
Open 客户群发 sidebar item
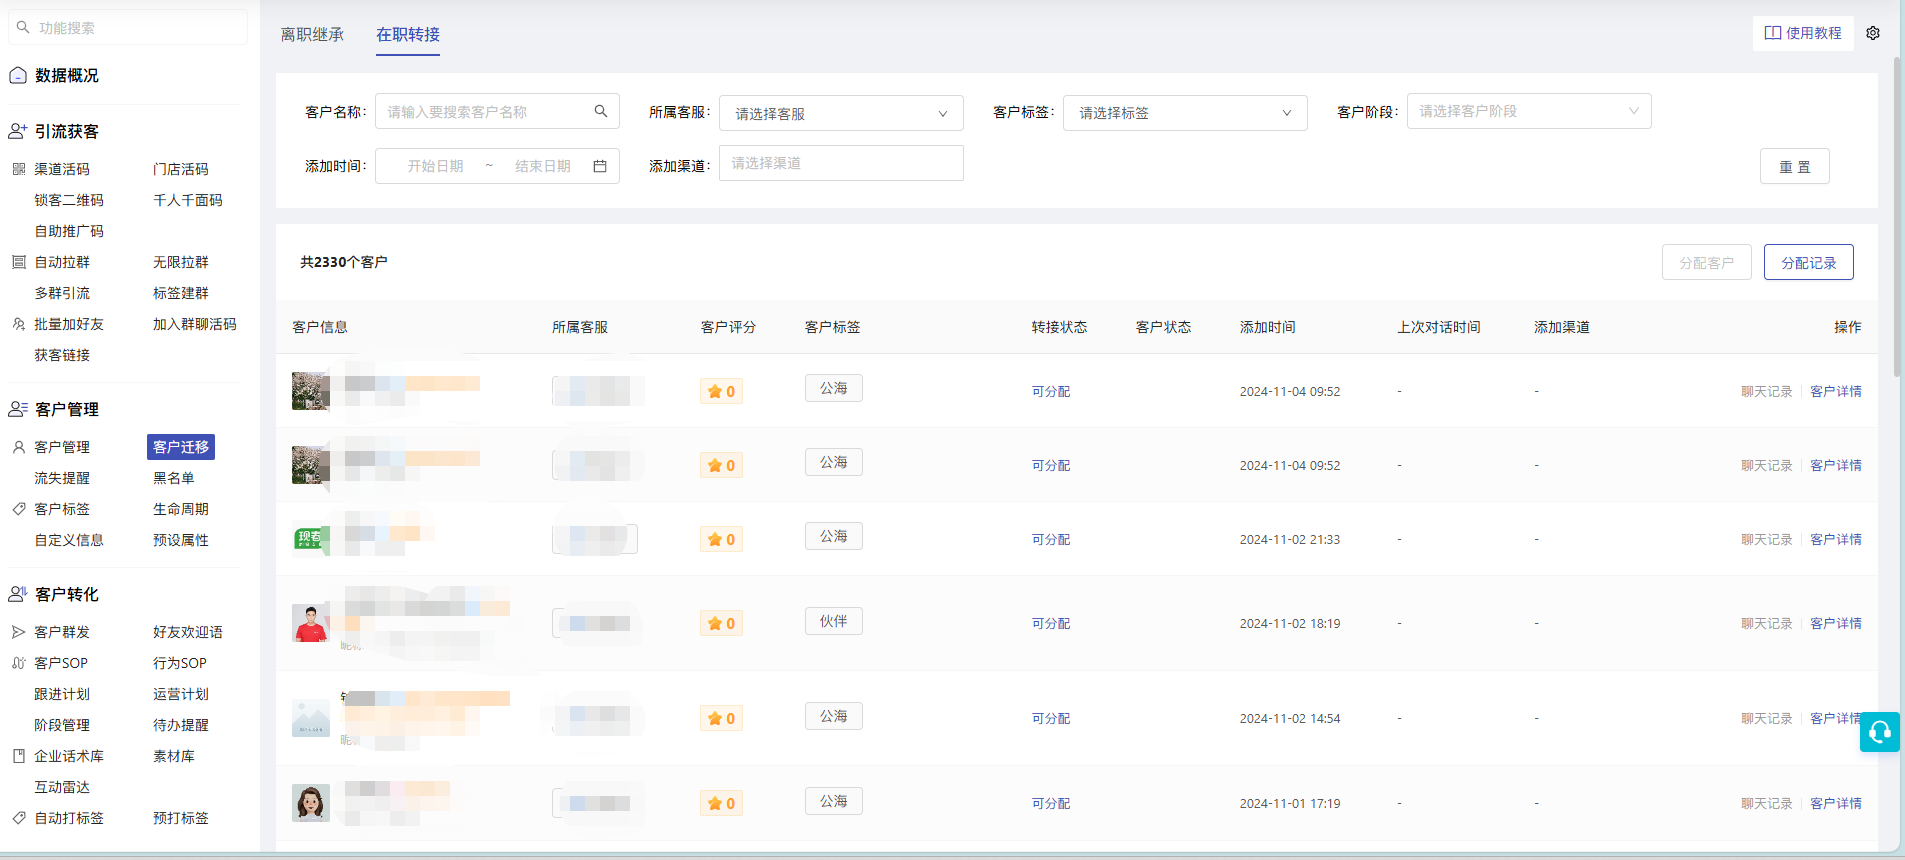point(62,632)
